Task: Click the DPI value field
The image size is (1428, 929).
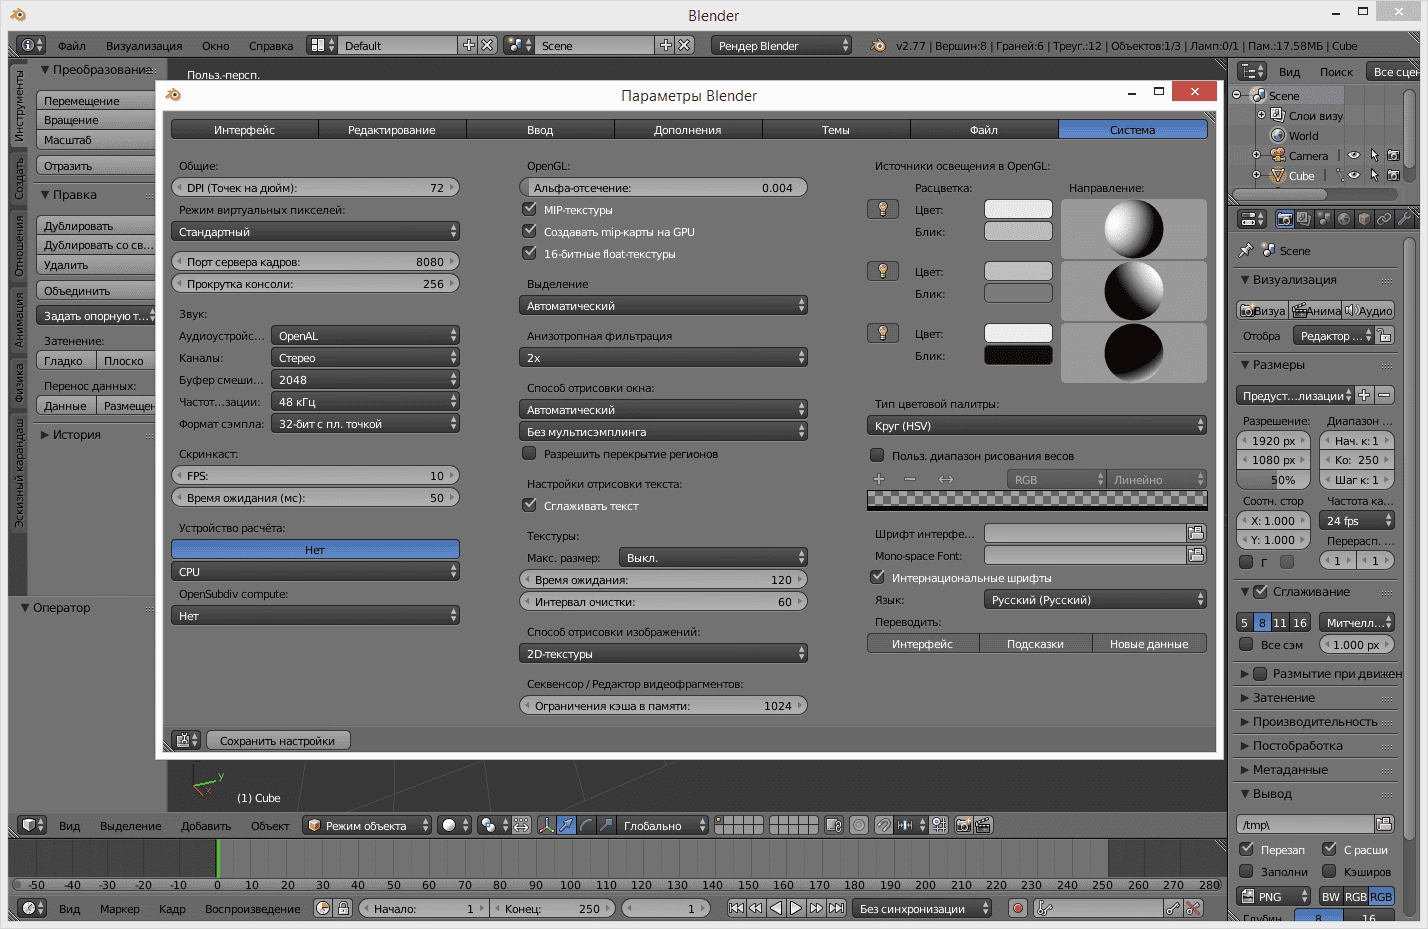Action: click(x=315, y=187)
